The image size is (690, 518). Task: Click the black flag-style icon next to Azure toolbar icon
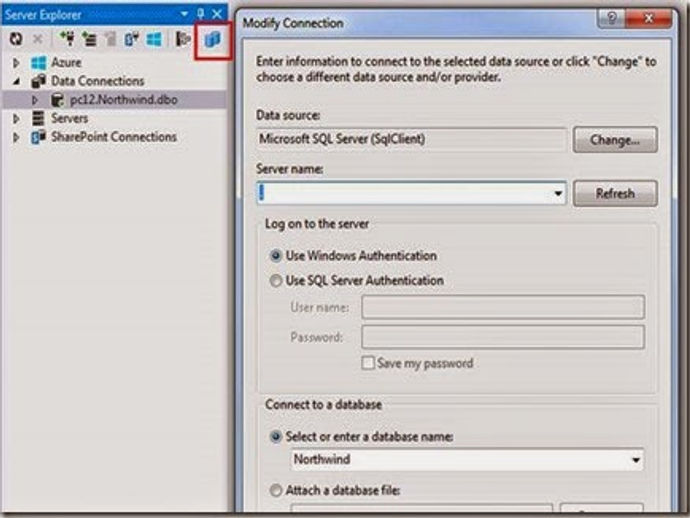click(x=183, y=39)
